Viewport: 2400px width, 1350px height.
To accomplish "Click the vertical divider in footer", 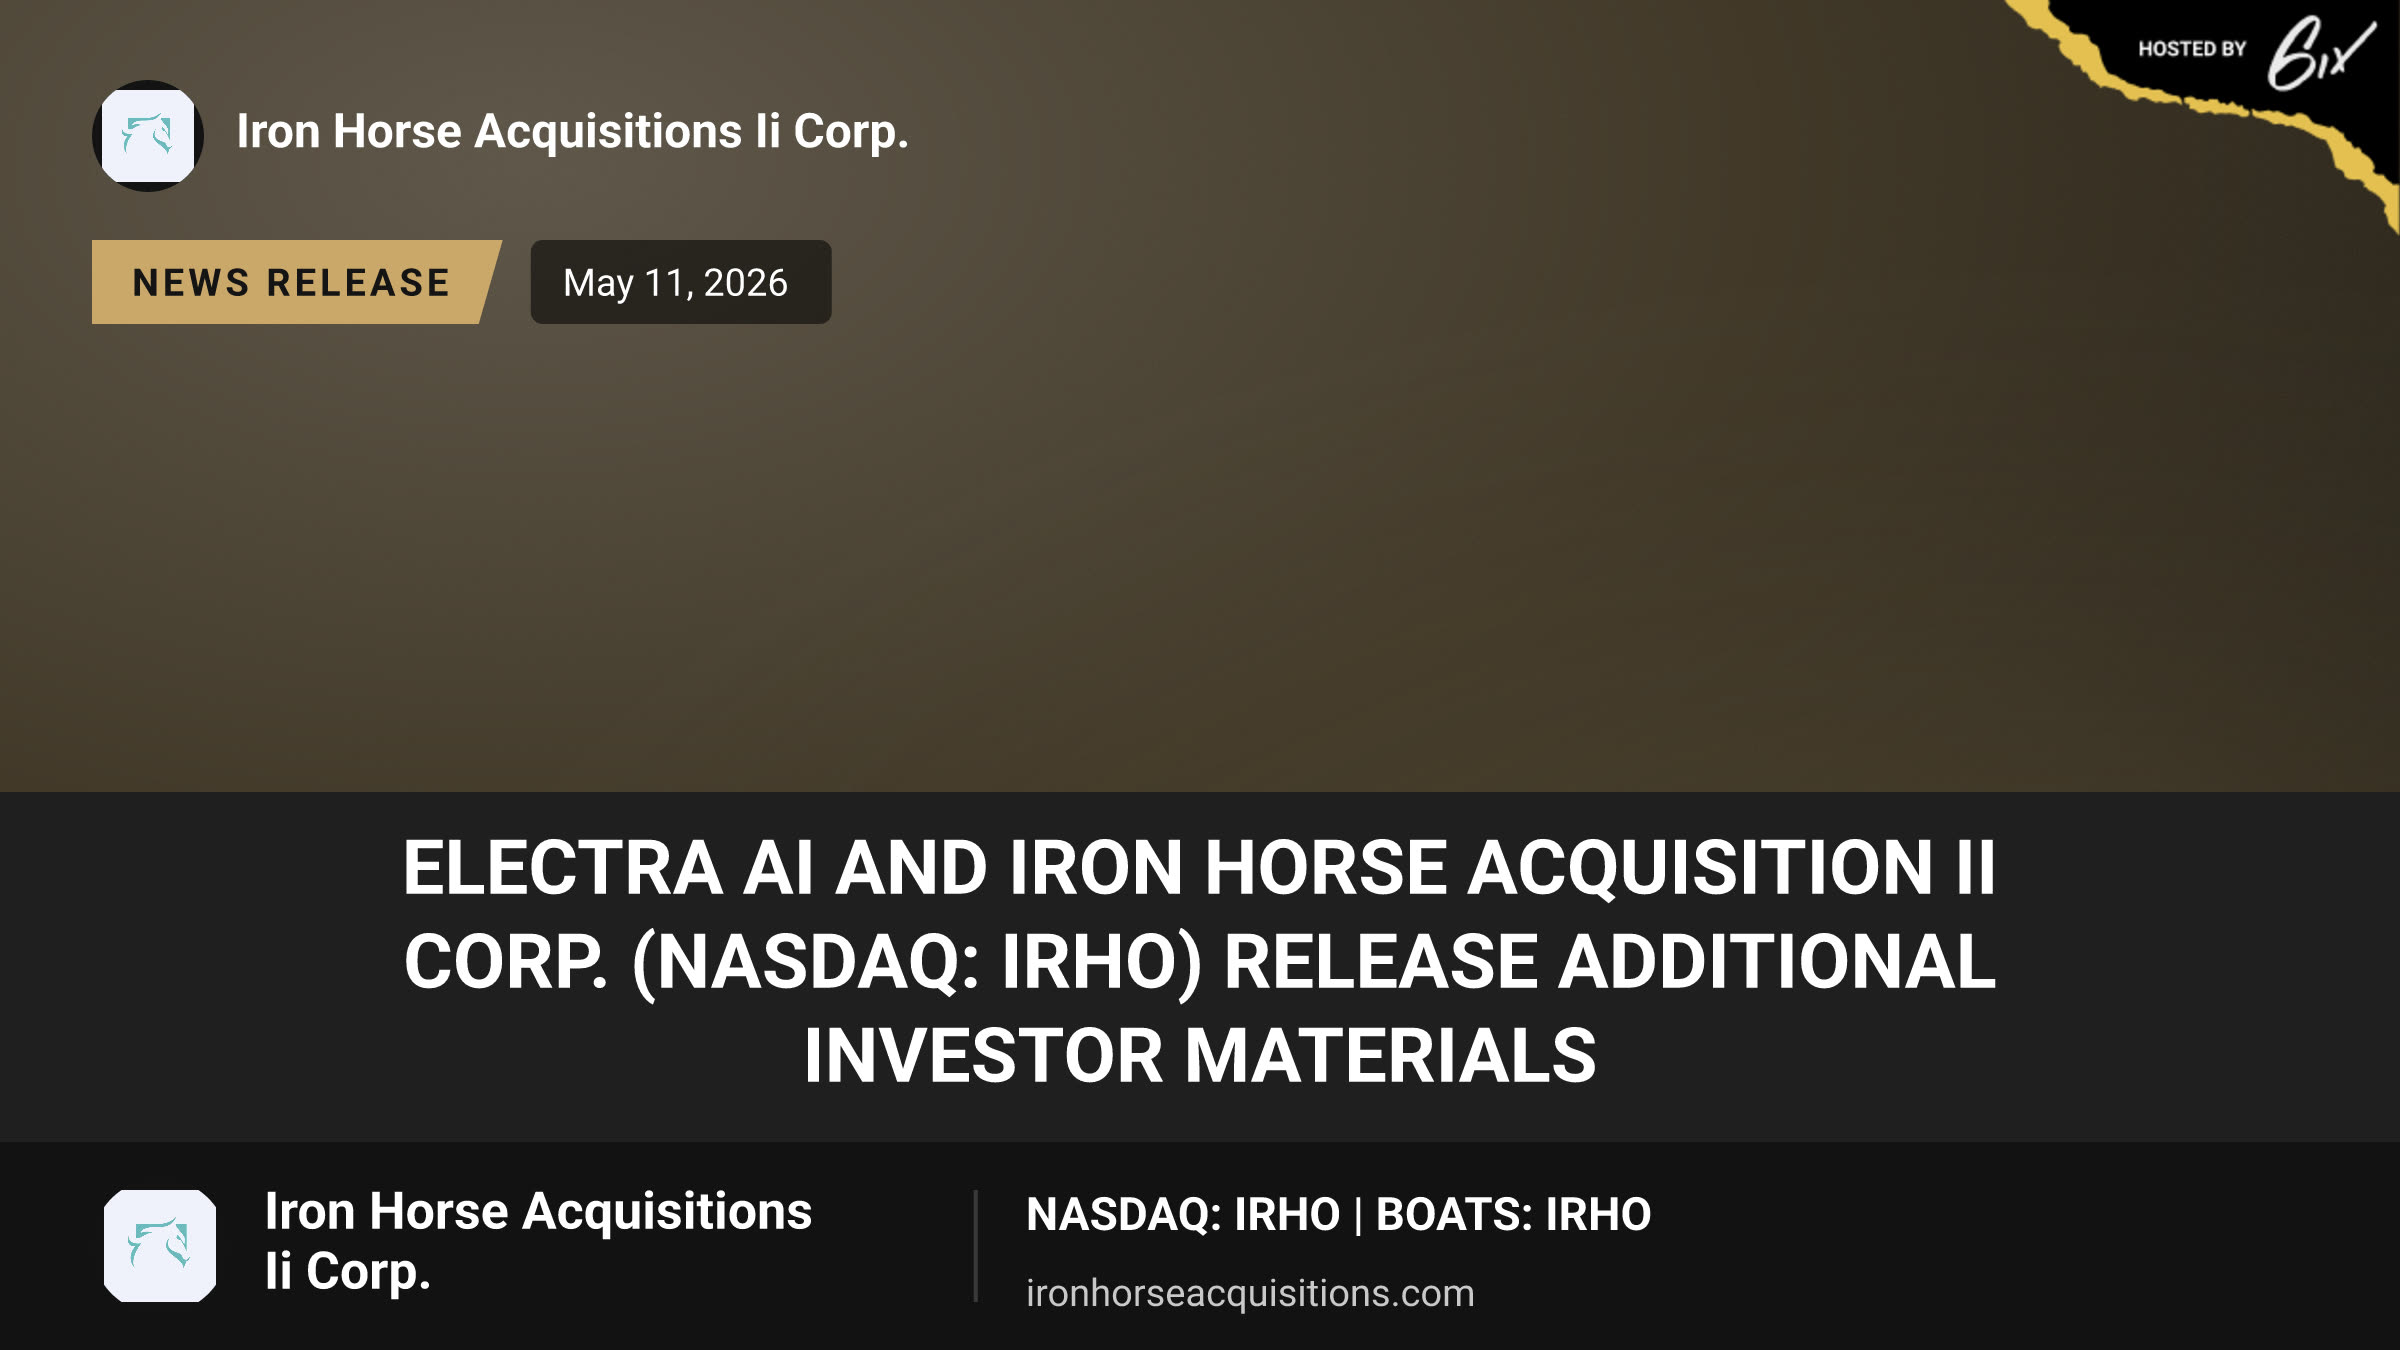I will [975, 1246].
